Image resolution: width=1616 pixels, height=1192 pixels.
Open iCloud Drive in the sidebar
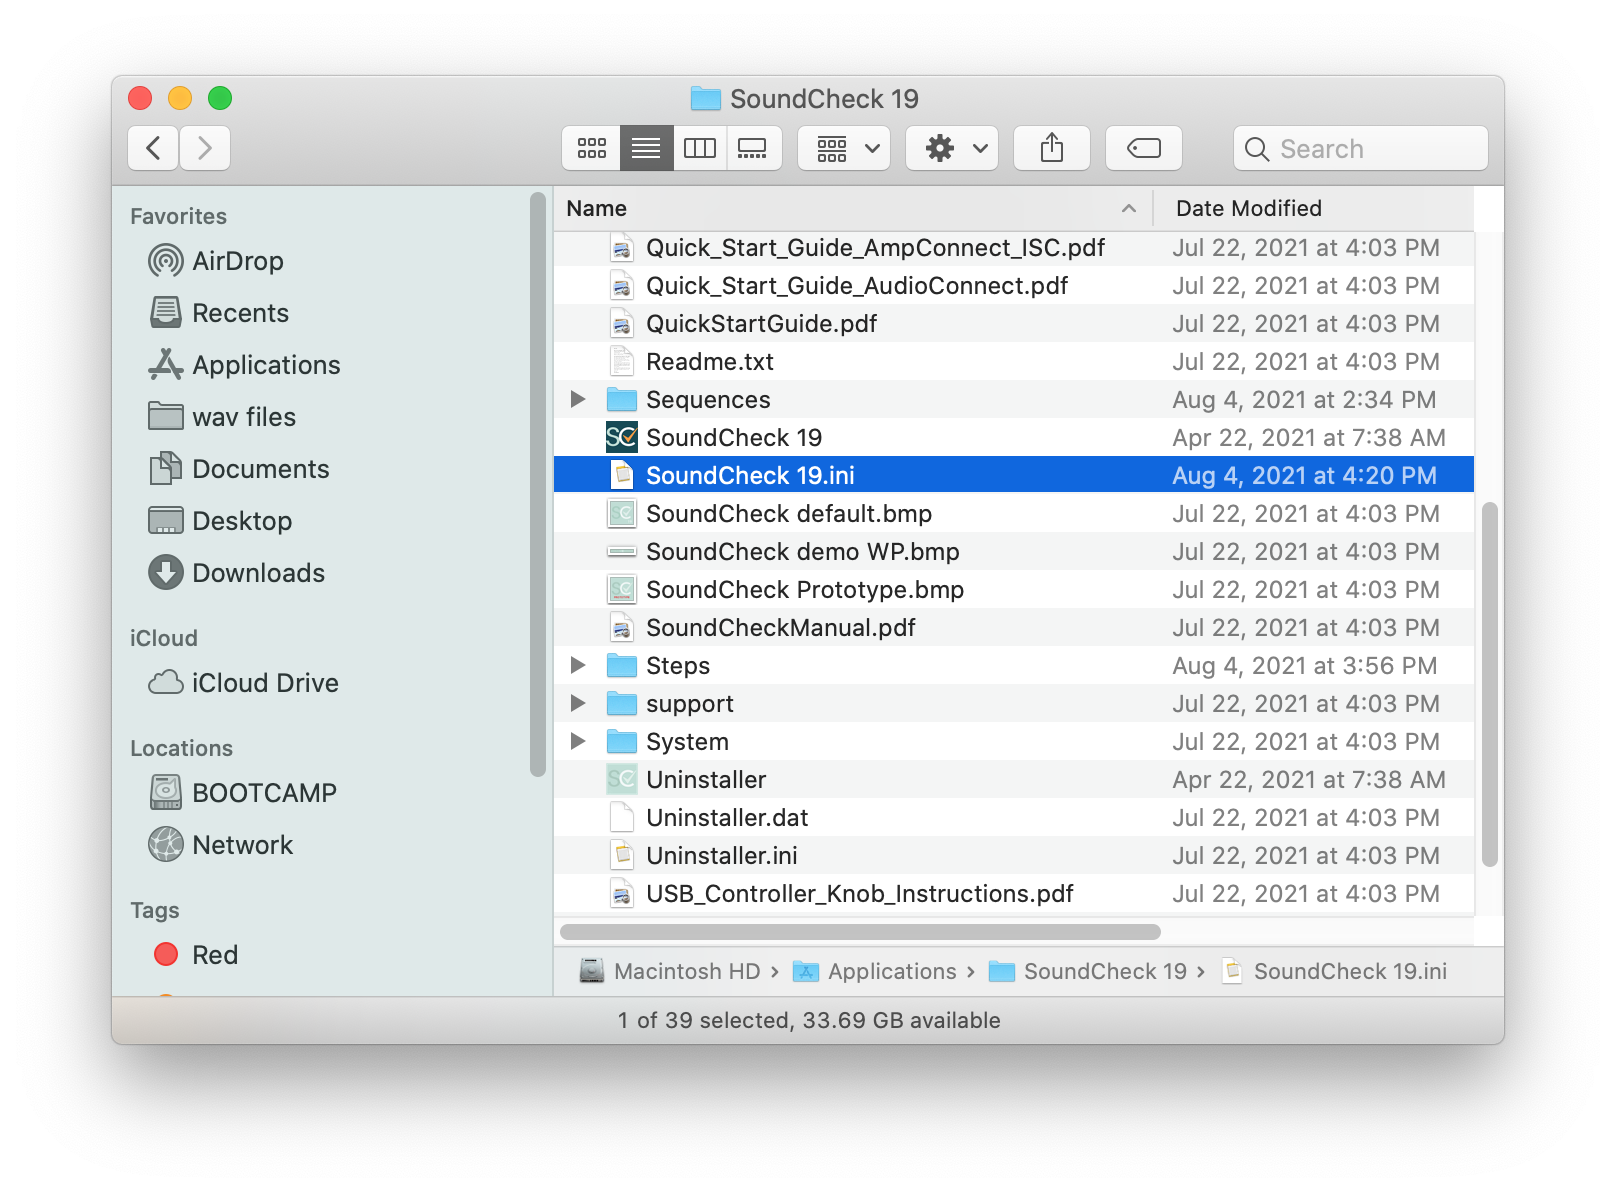243,683
